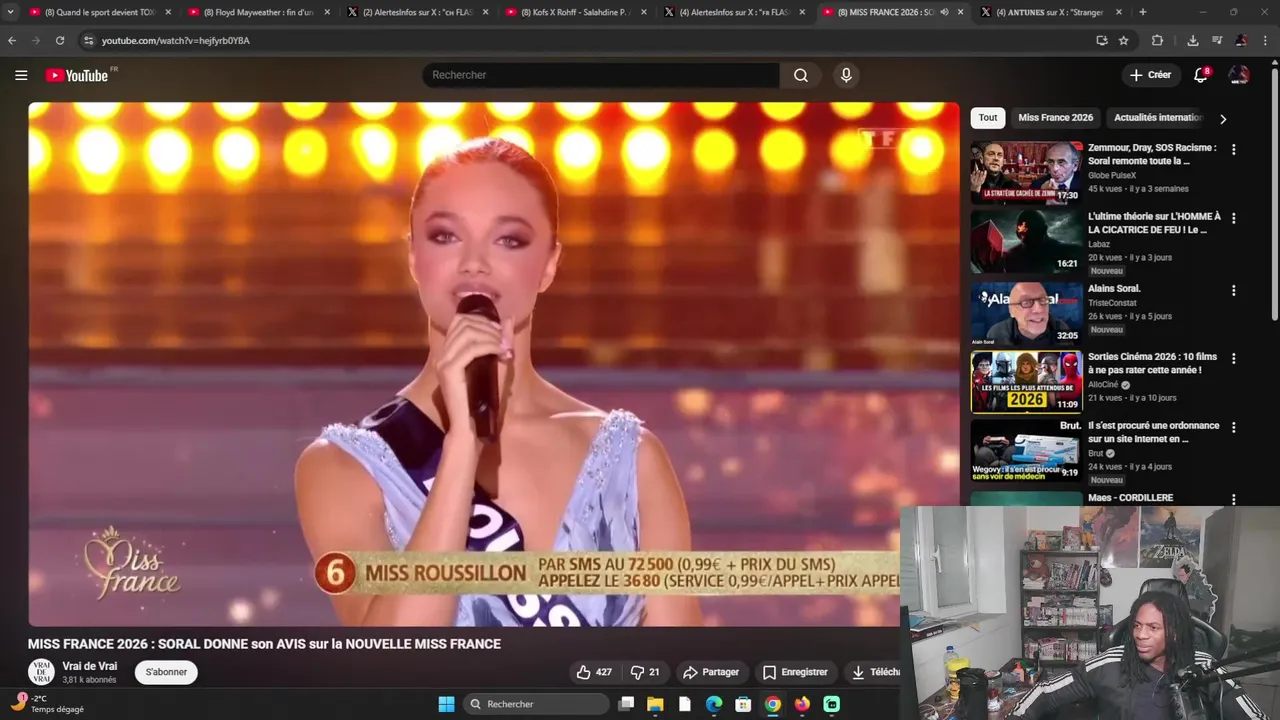
Task: Open Windows Start menu
Action: (446, 704)
